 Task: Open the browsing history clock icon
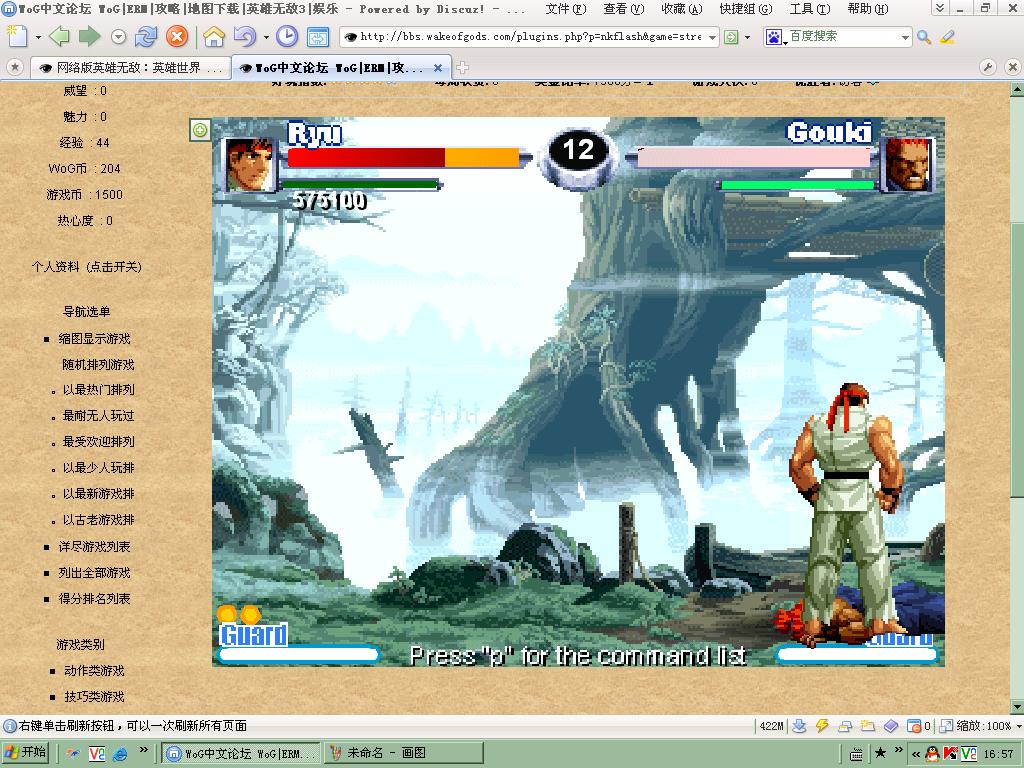[287, 37]
